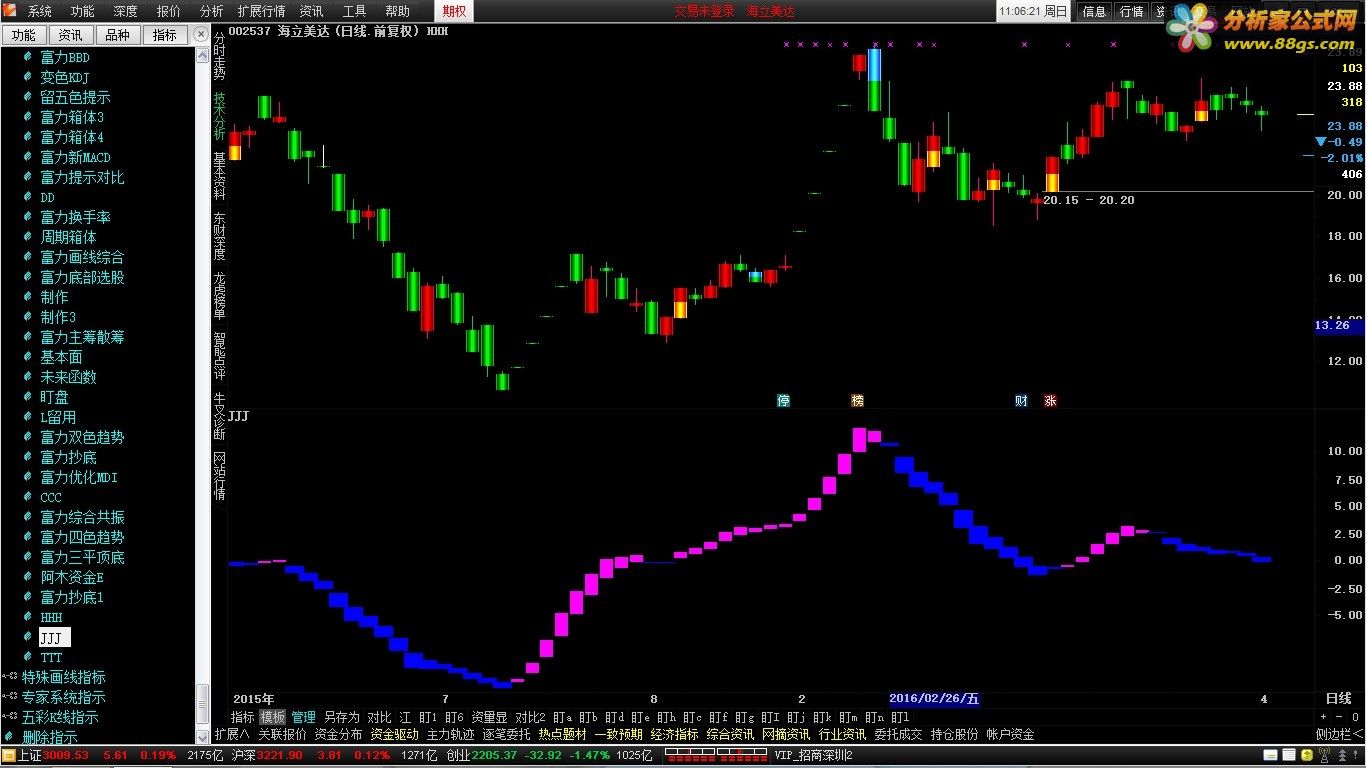1366x768 pixels.
Task: Collapse the 侧边栏 sidebar toggle
Action: pos(1340,734)
